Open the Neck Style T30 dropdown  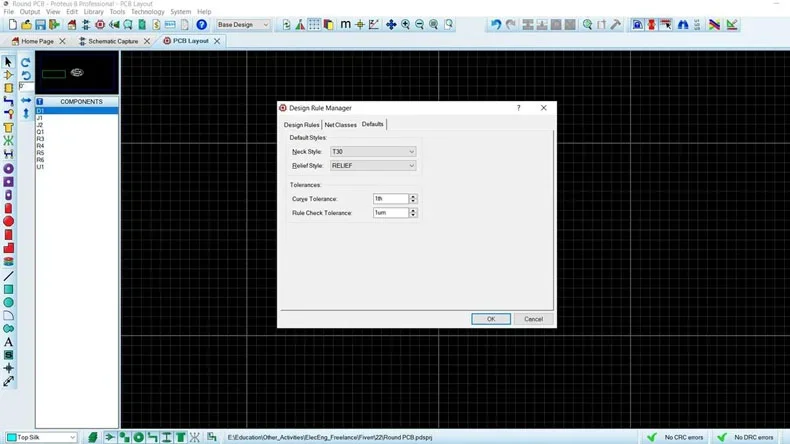pyautogui.click(x=373, y=152)
